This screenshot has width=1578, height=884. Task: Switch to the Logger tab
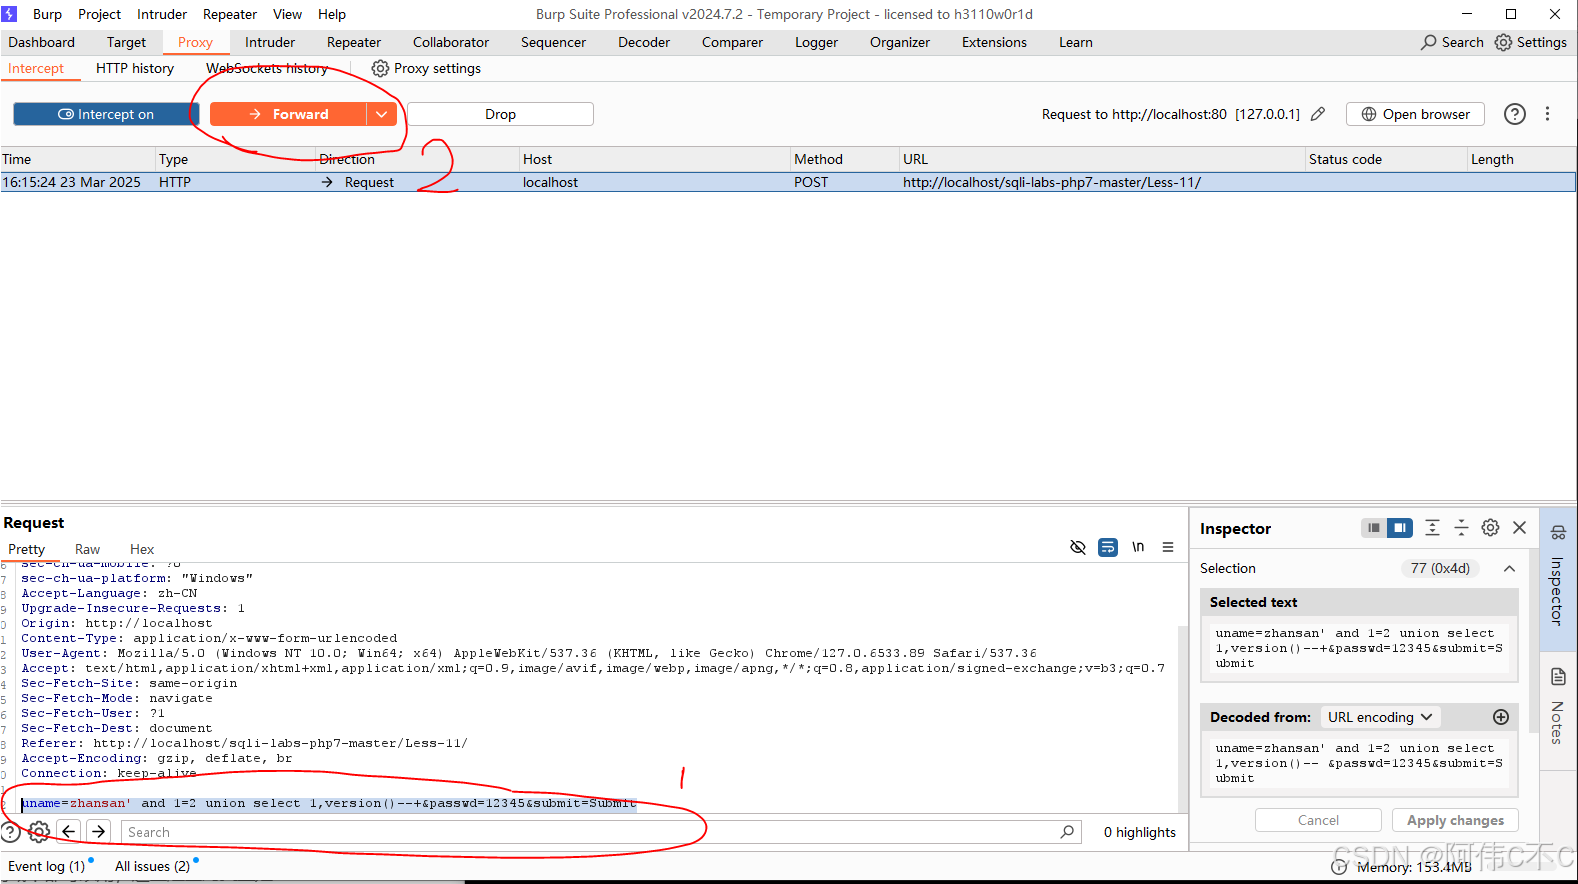(816, 42)
